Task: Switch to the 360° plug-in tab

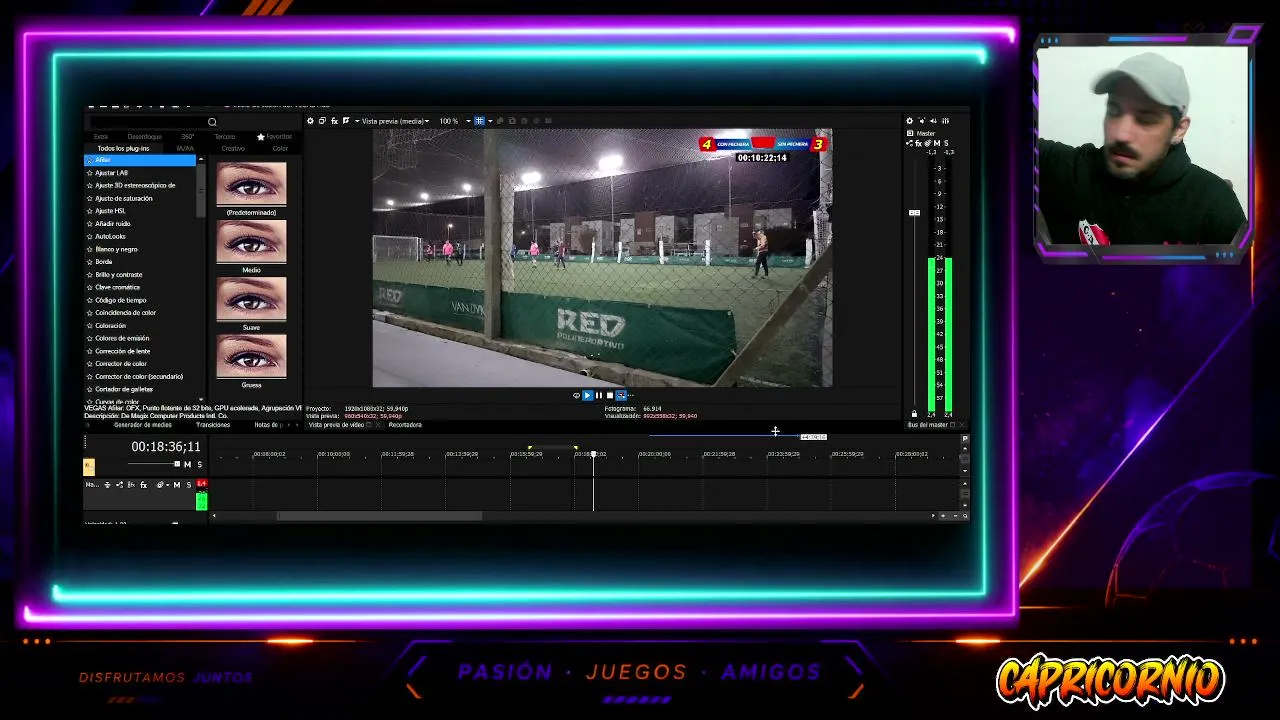Action: click(188, 136)
